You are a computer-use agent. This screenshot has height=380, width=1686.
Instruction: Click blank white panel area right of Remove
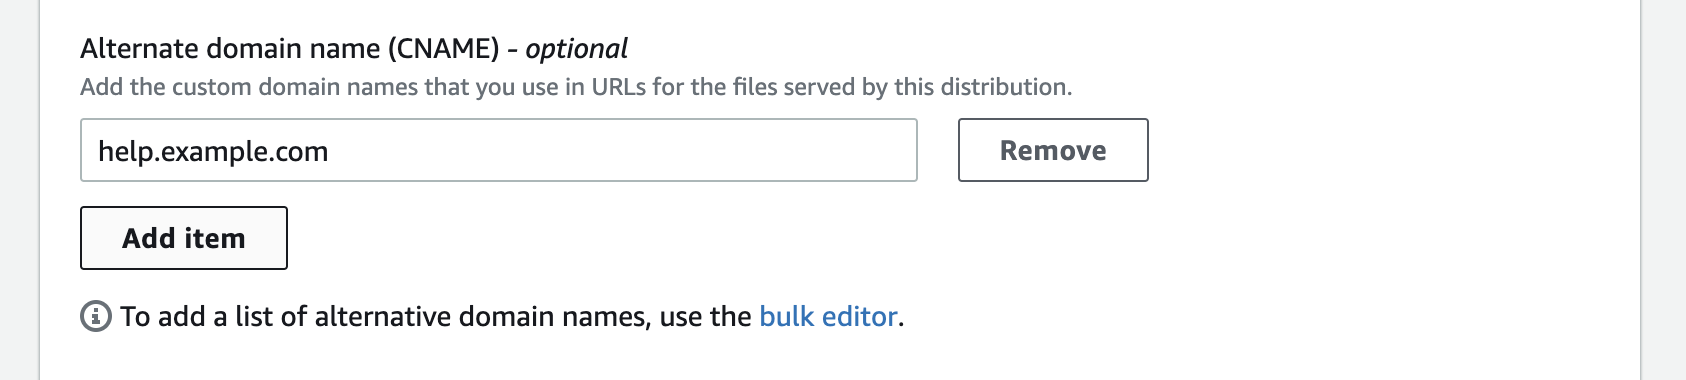coord(1390,150)
